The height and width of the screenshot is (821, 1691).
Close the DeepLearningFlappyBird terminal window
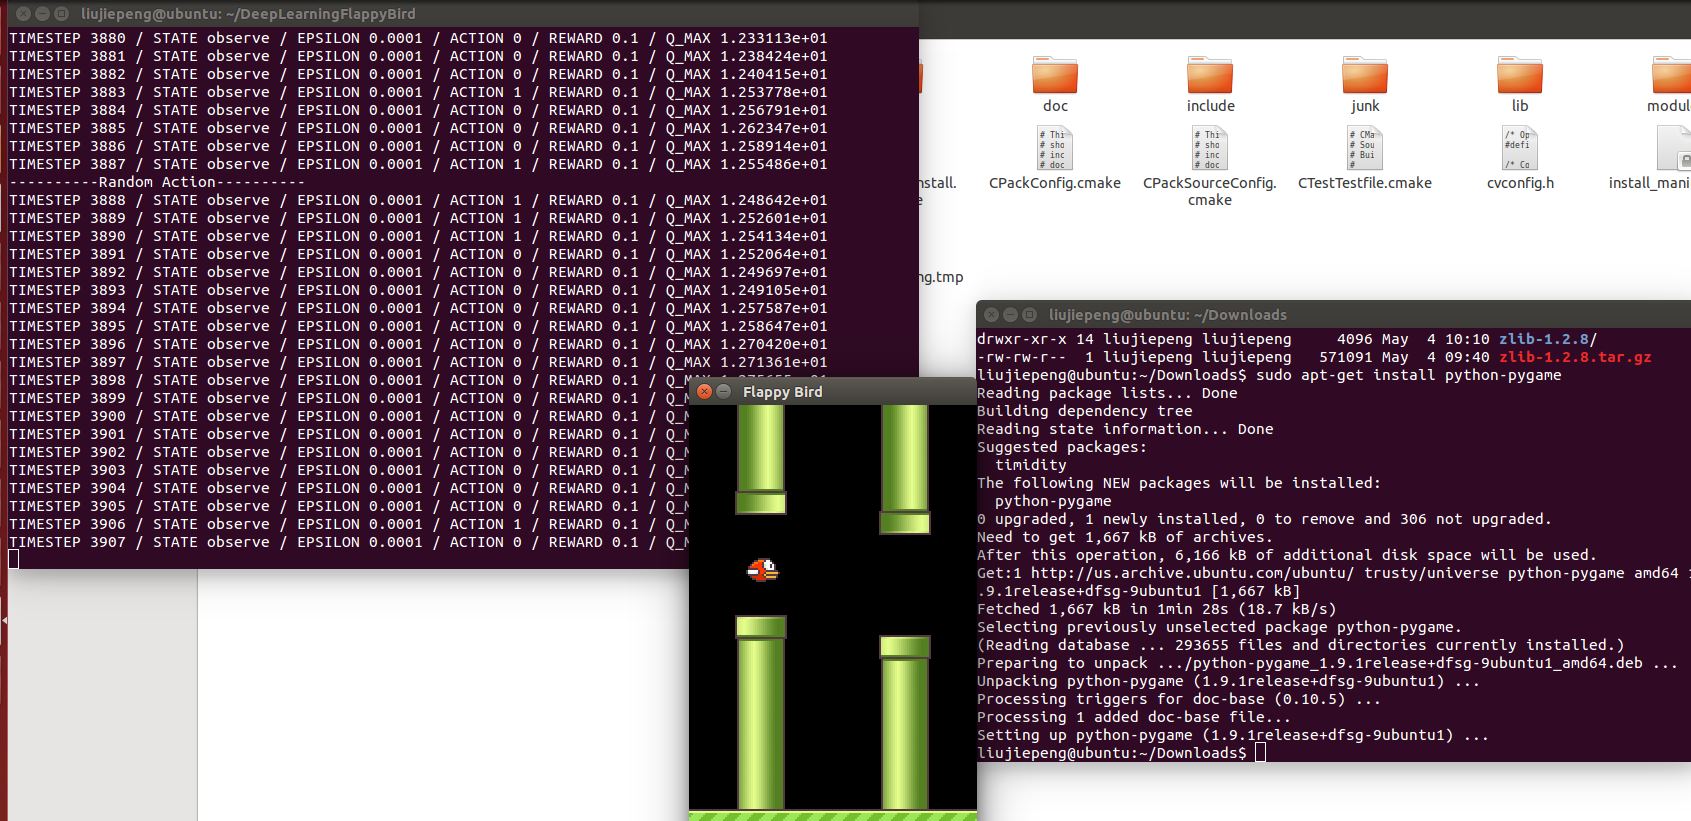pos(23,14)
